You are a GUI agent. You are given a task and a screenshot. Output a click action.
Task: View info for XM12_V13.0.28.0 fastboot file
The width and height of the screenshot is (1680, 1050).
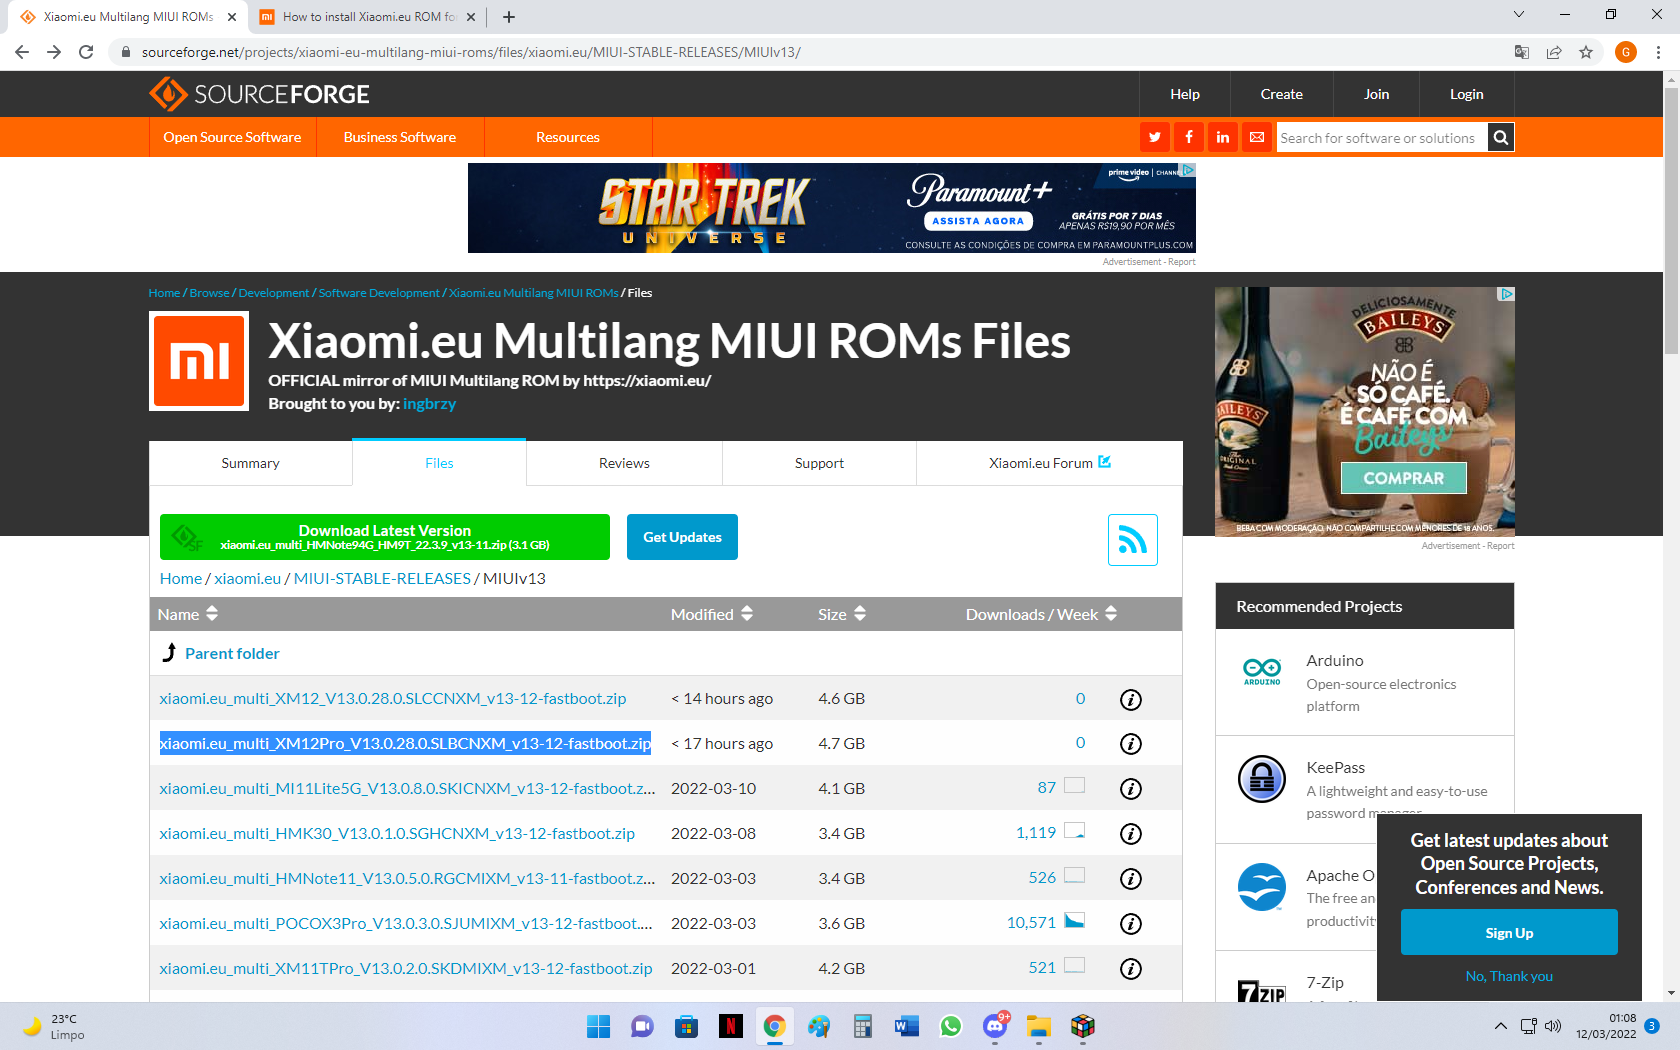(x=1131, y=699)
